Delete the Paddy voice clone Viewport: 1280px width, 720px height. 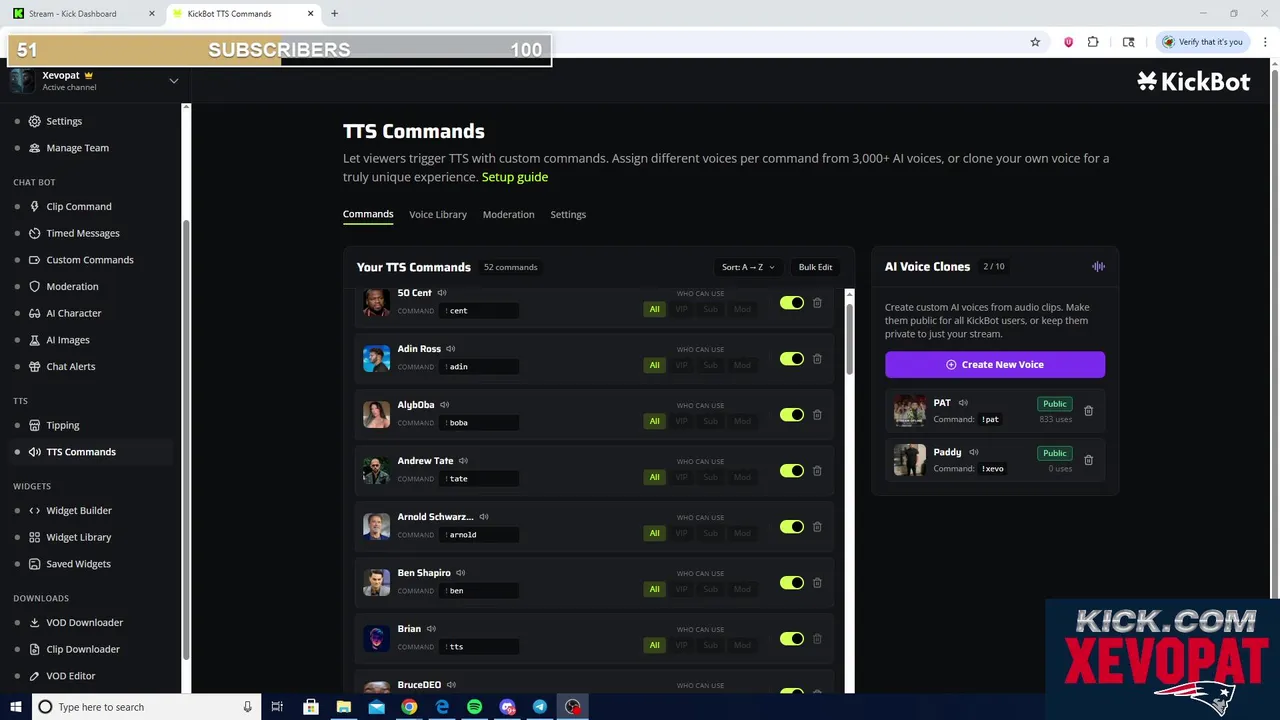(x=1089, y=460)
